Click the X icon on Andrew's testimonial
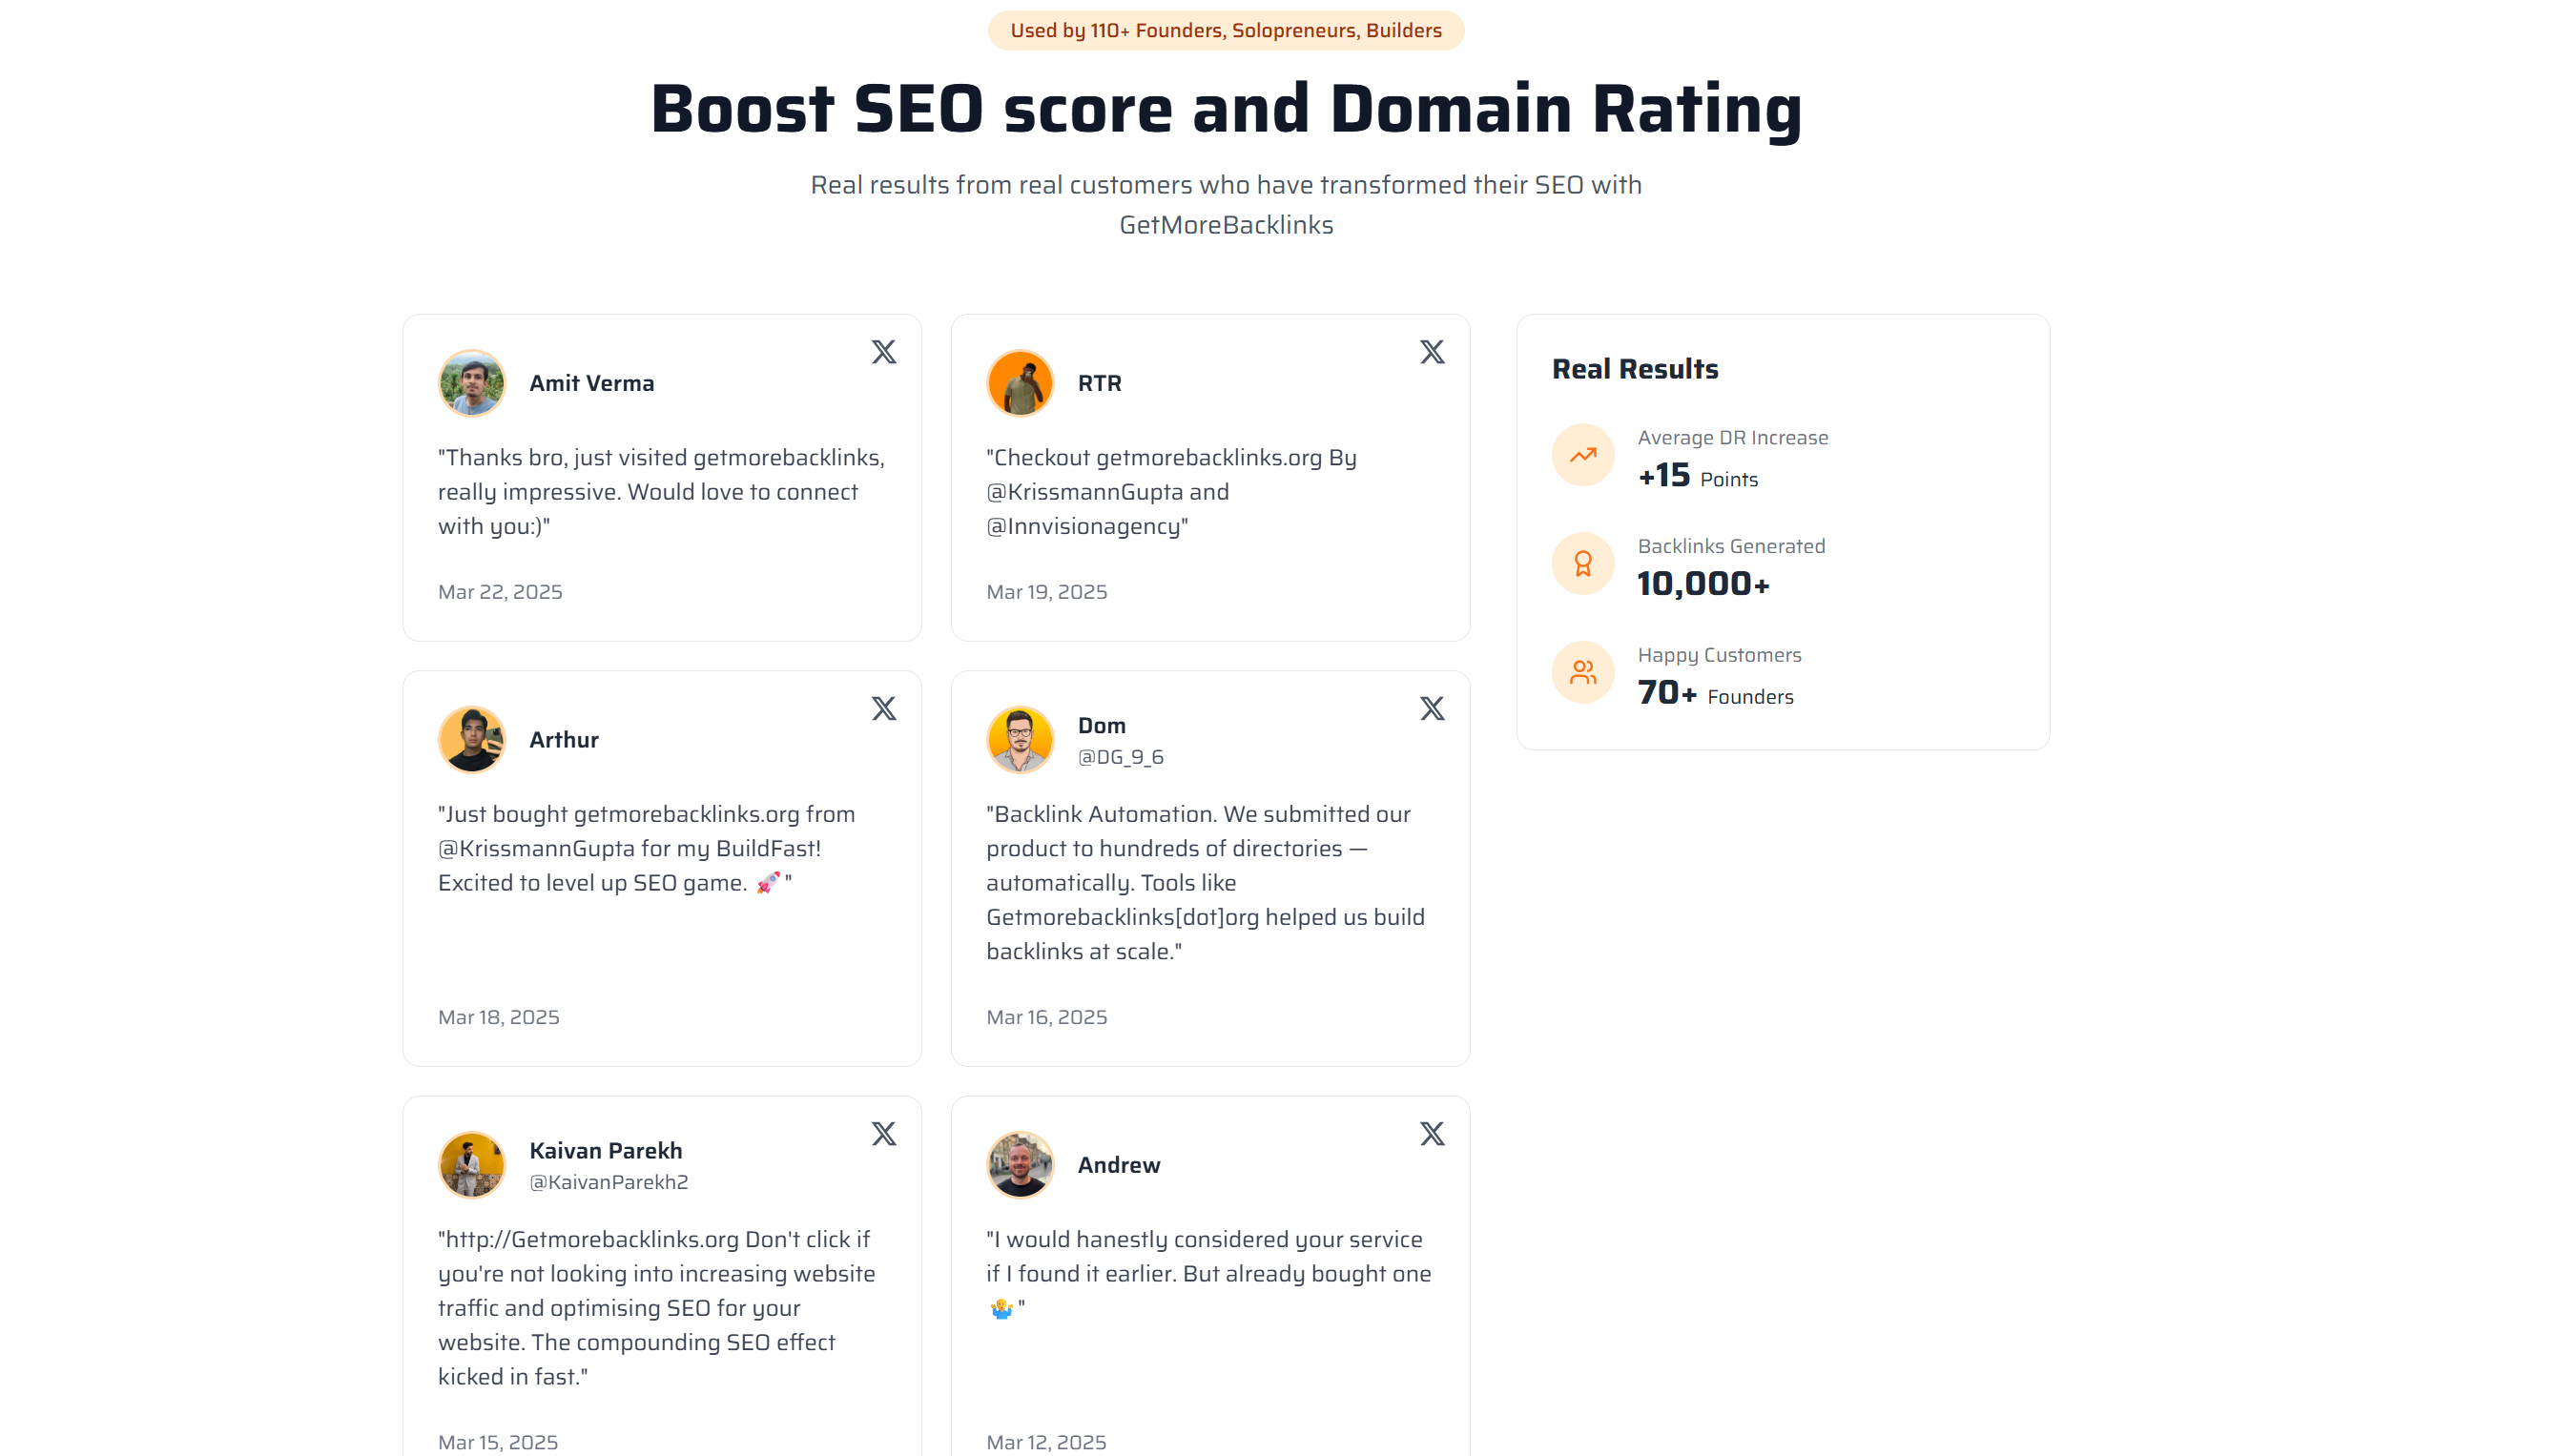 [1432, 1133]
